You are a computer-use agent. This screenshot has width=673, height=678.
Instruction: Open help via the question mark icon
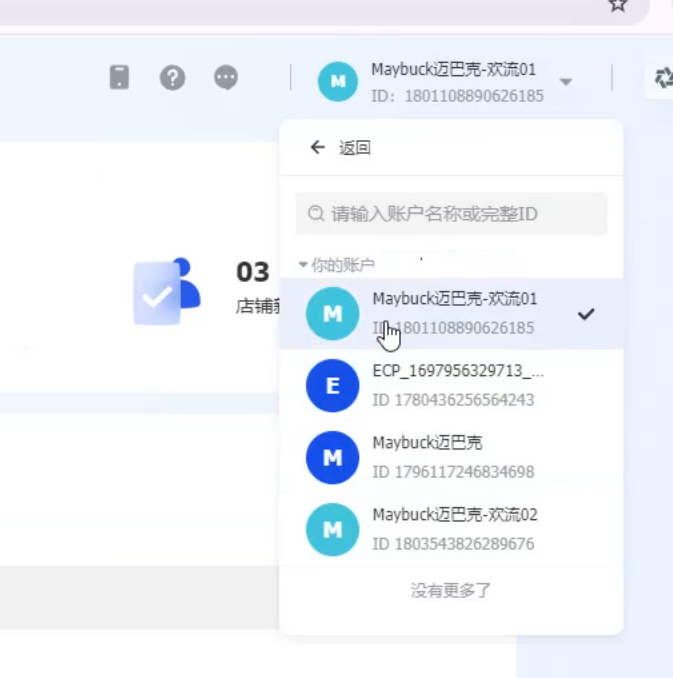tap(173, 78)
